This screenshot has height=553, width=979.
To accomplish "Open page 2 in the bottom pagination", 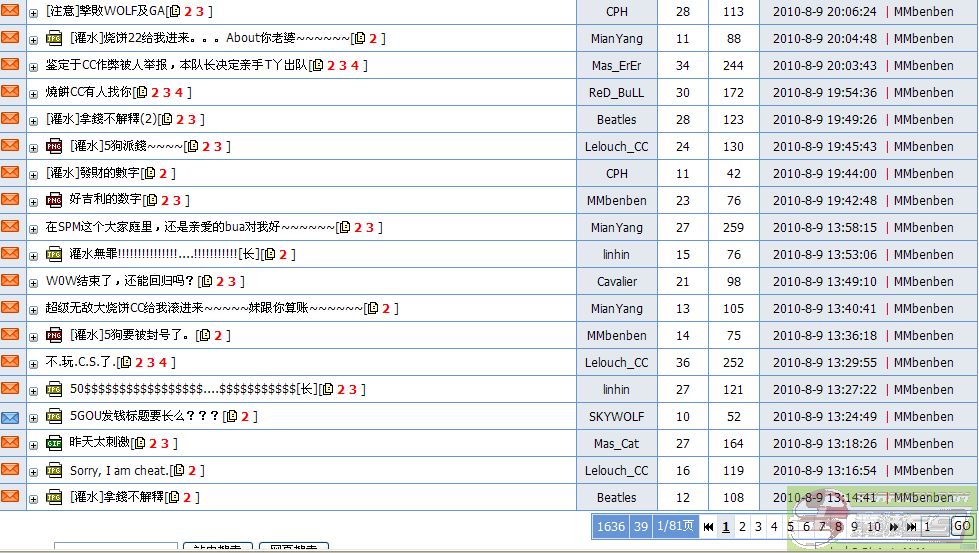I will coord(742,527).
